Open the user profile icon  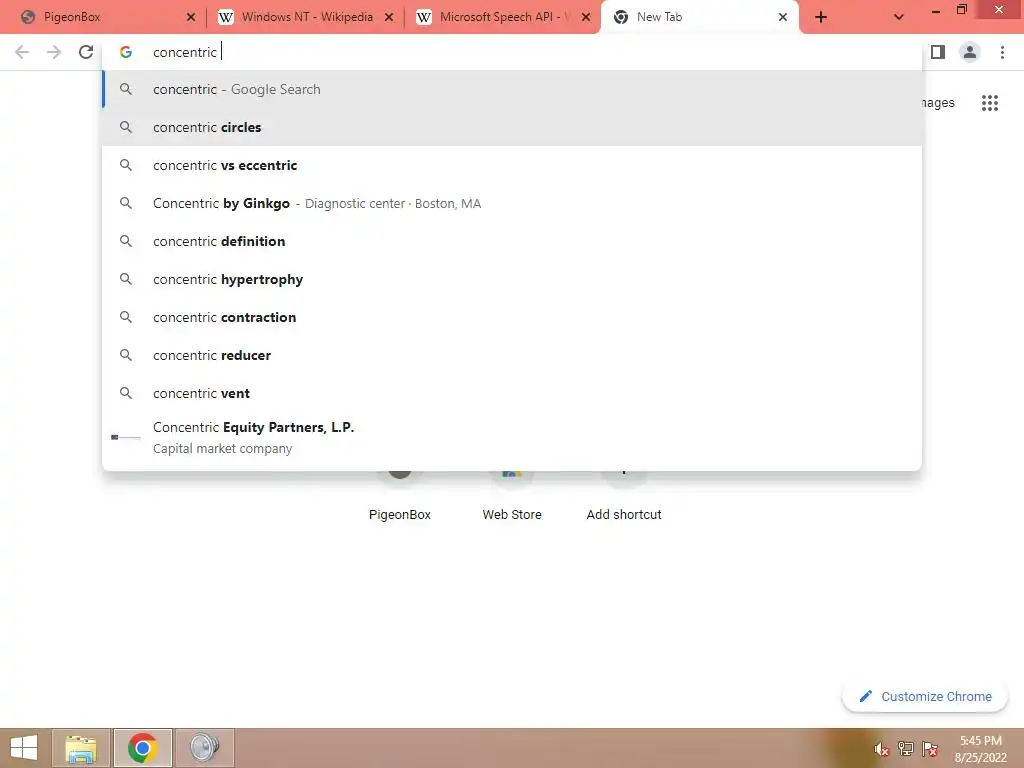click(970, 52)
